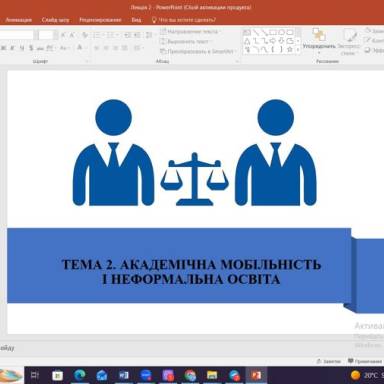Toggle bold (Ж) formatting
The height and width of the screenshot is (384, 384).
point(3,48)
